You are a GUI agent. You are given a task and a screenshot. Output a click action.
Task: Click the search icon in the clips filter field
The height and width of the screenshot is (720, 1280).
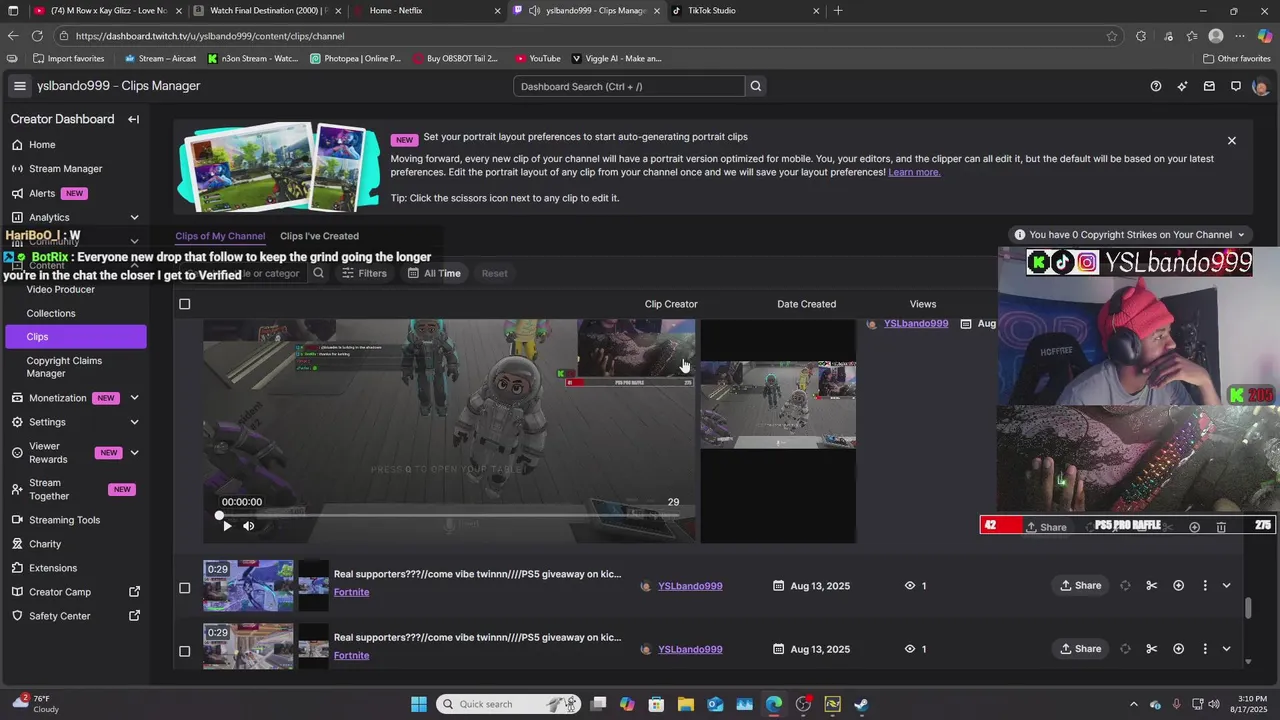coord(318,273)
